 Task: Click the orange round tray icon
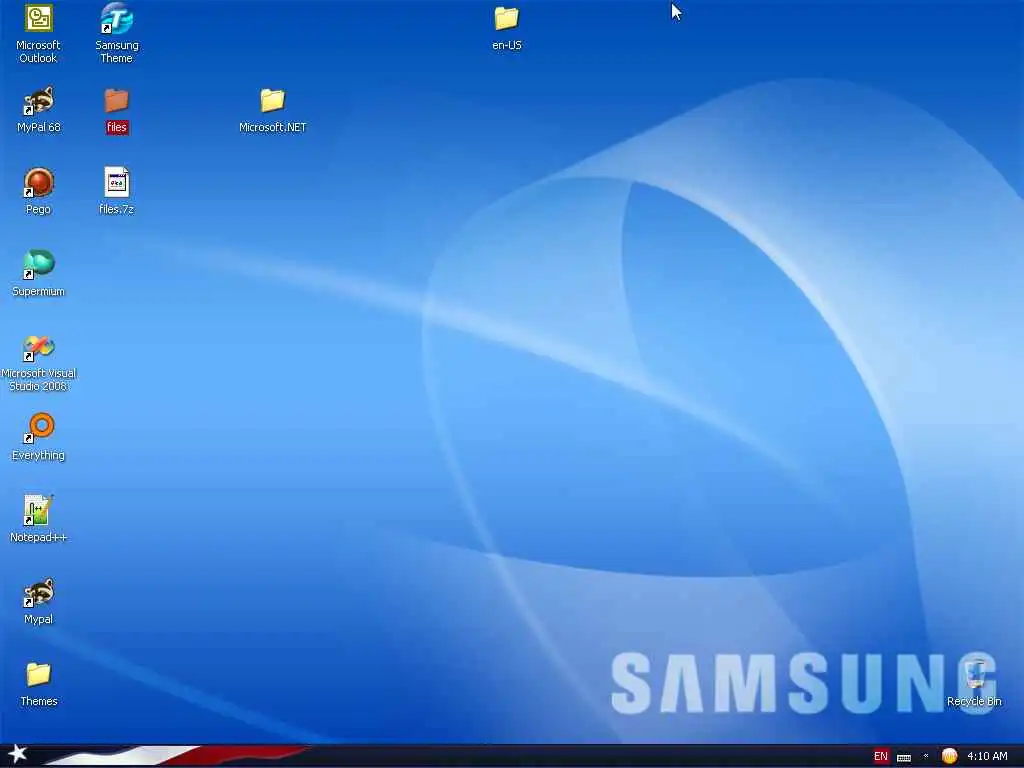pyautogui.click(x=949, y=756)
